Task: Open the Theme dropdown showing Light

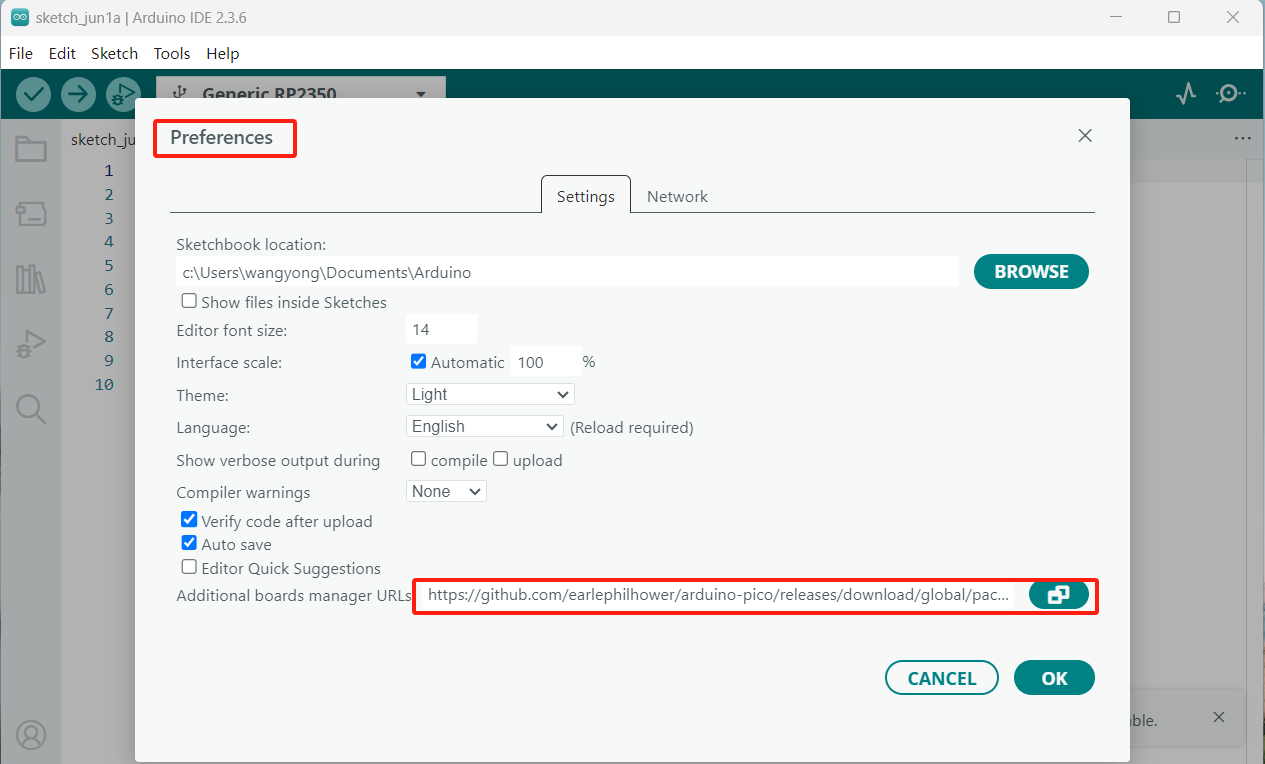Action: (490, 394)
